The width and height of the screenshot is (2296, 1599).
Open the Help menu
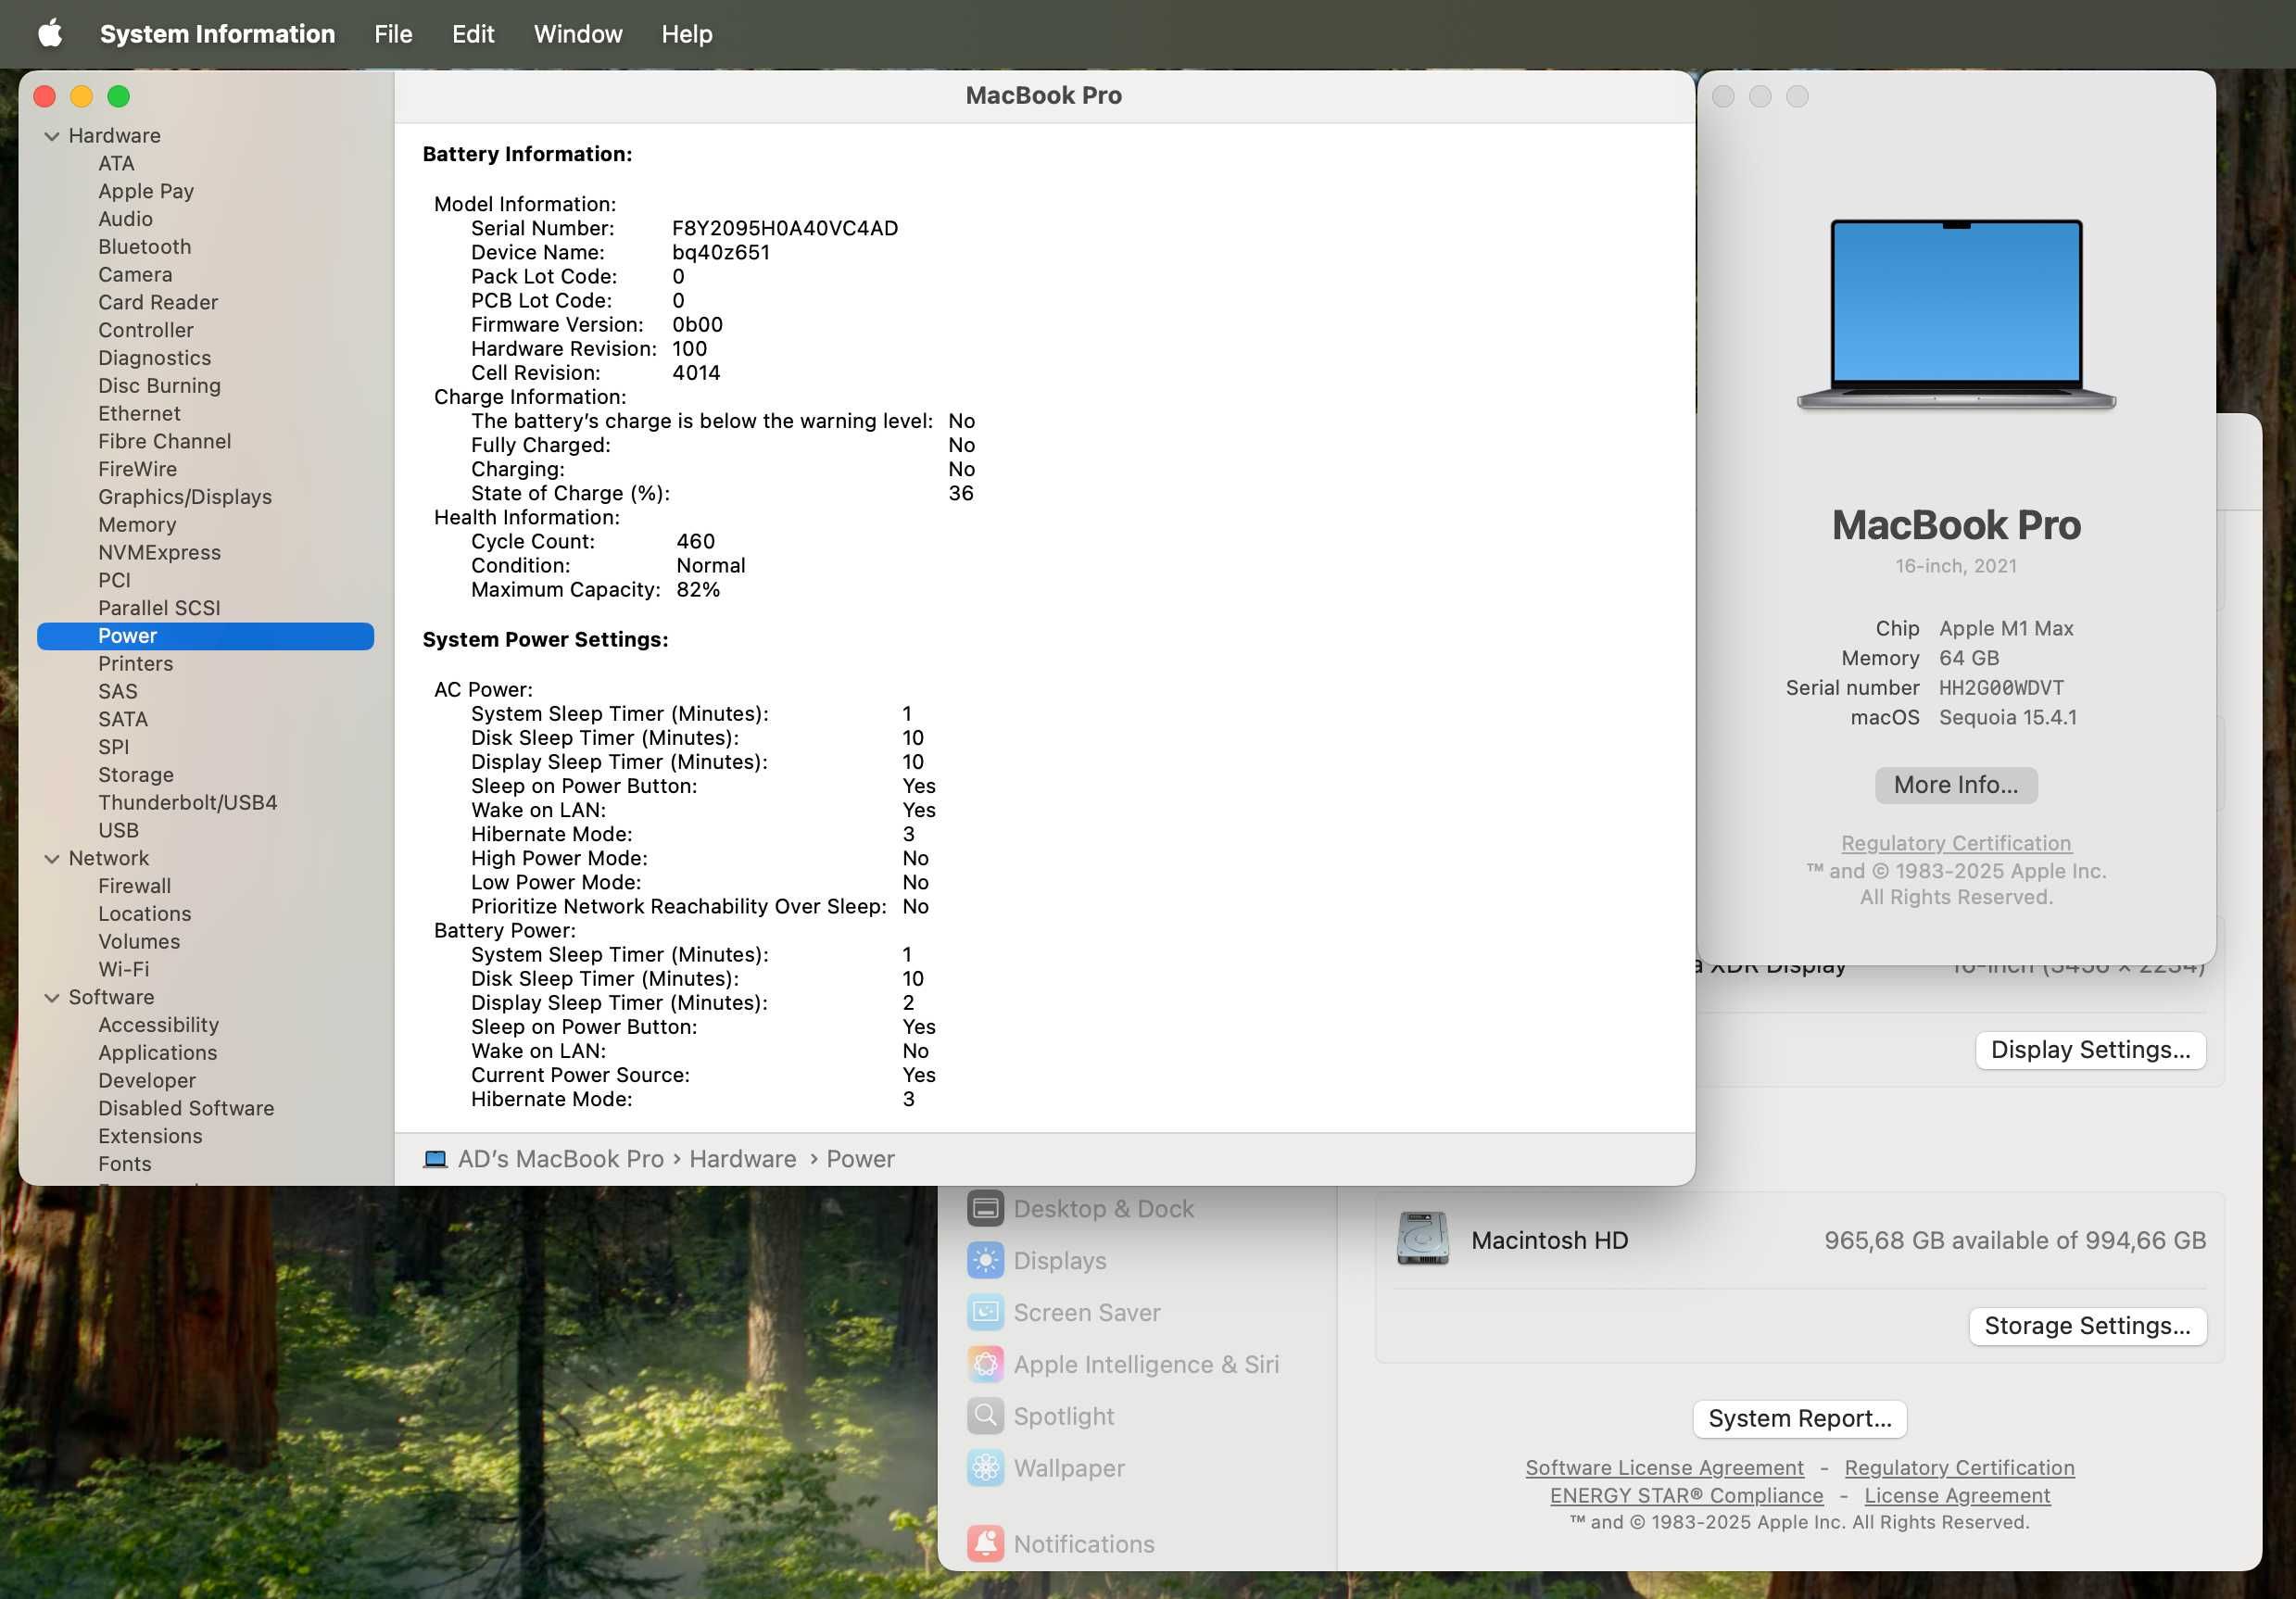[687, 34]
